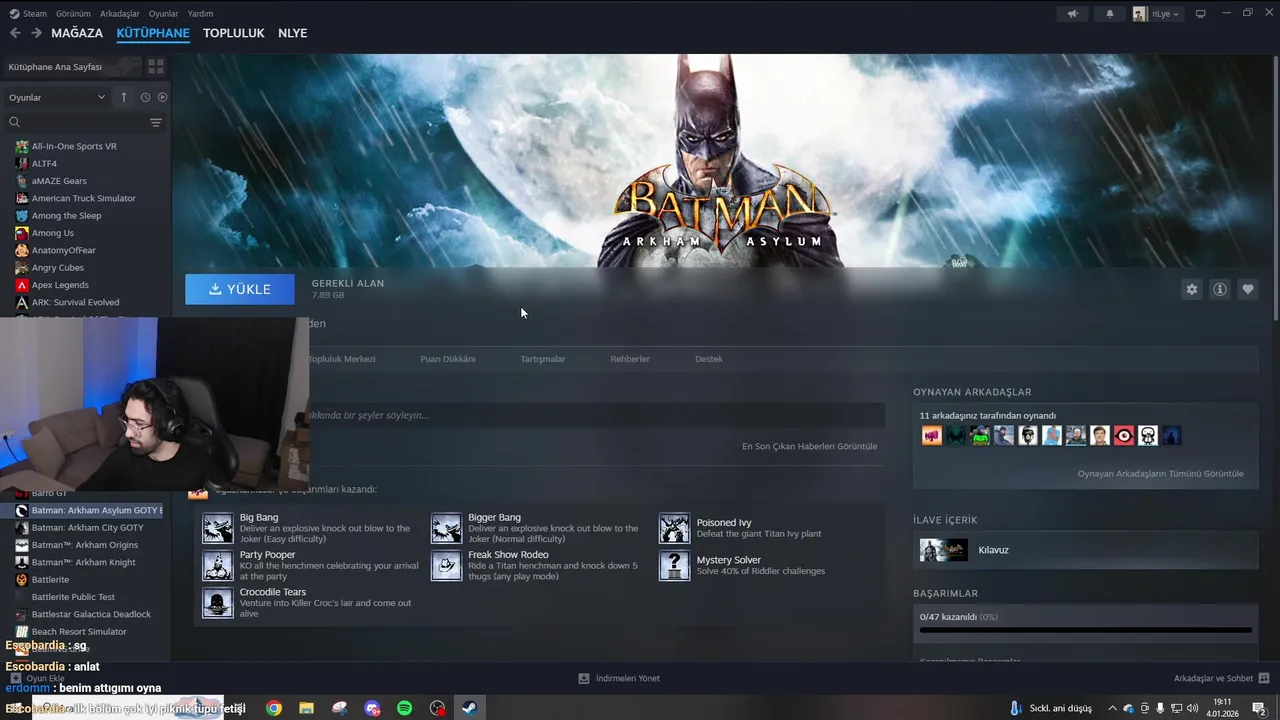This screenshot has width=1280, height=720.
Task: Open the Arkadaşlar menu
Action: (120, 14)
